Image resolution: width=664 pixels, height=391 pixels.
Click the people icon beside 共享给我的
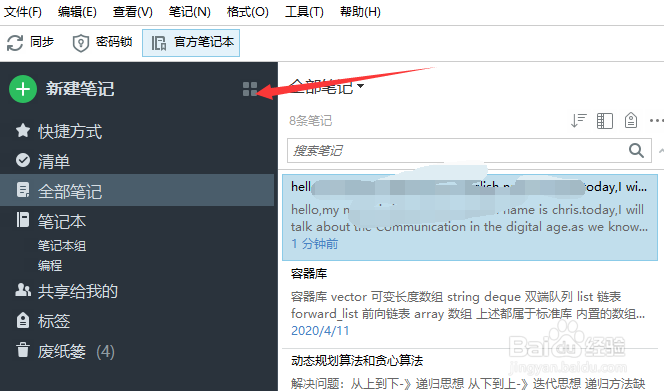click(23, 290)
